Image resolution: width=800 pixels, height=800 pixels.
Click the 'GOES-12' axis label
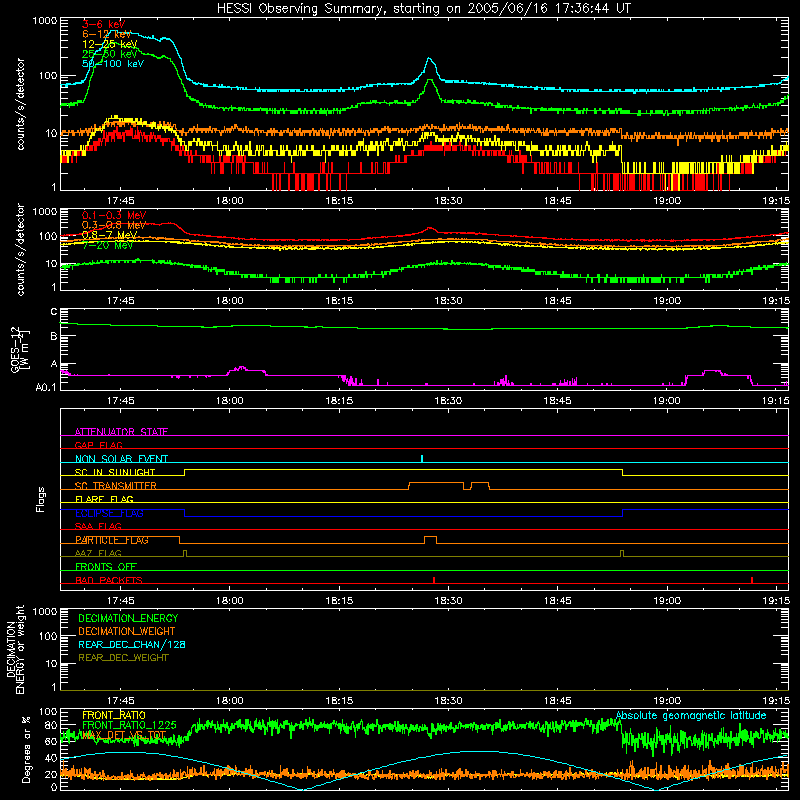(15, 349)
